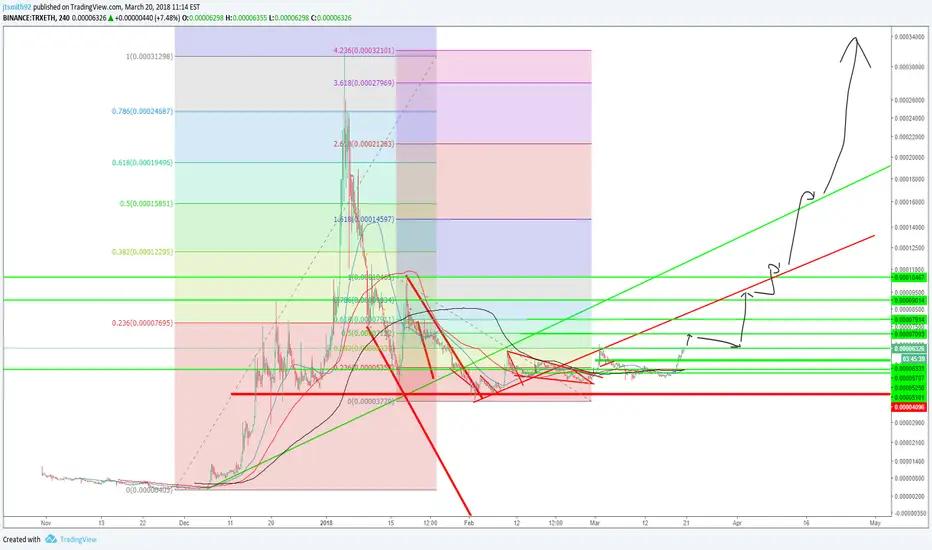Open the jtsmith92 author profile link
Screen dimensions: 932x550
(17, 7)
